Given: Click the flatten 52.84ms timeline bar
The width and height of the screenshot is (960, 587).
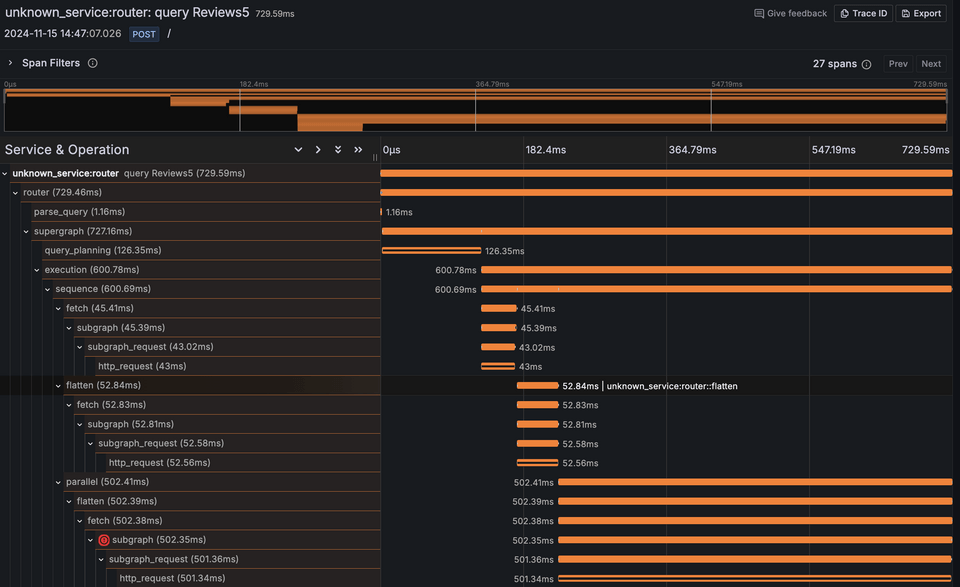Looking at the screenshot, I should (x=538, y=386).
